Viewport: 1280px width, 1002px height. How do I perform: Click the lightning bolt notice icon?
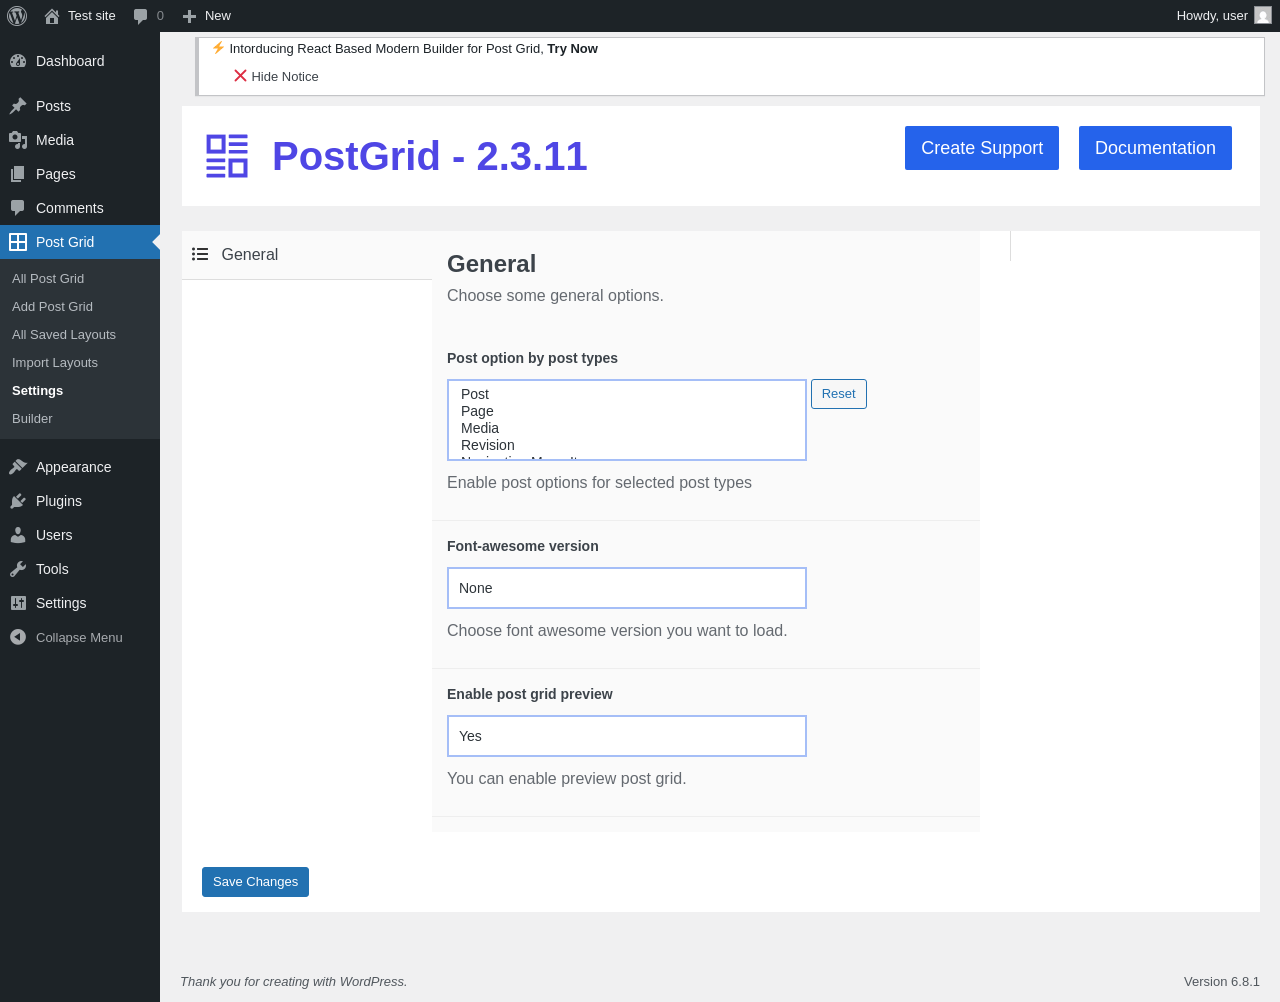tap(218, 48)
